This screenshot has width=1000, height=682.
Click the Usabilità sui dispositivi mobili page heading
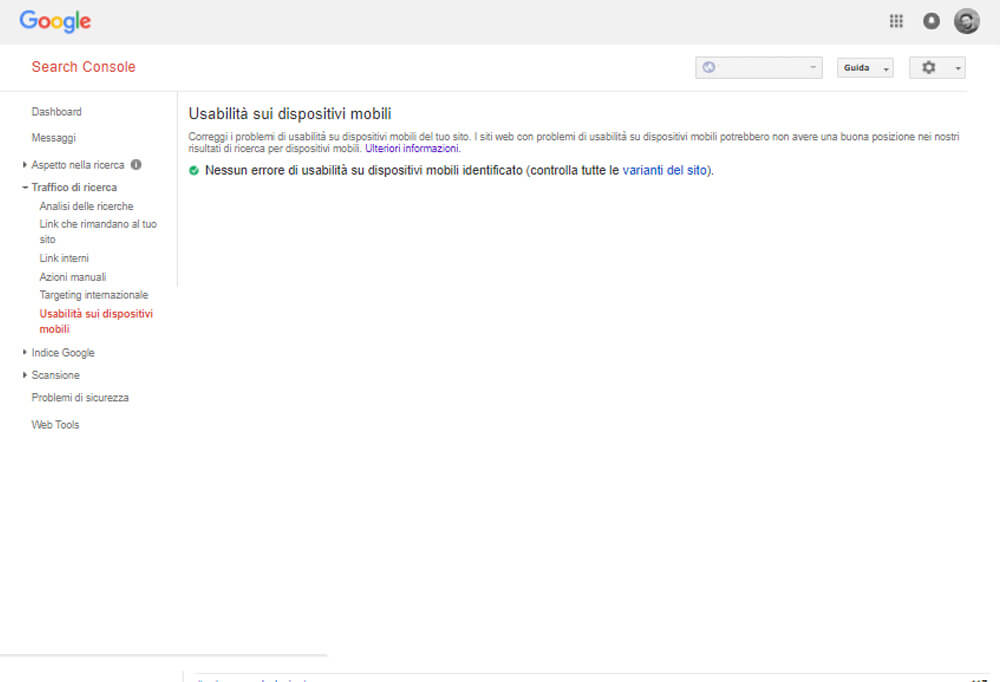pos(290,114)
